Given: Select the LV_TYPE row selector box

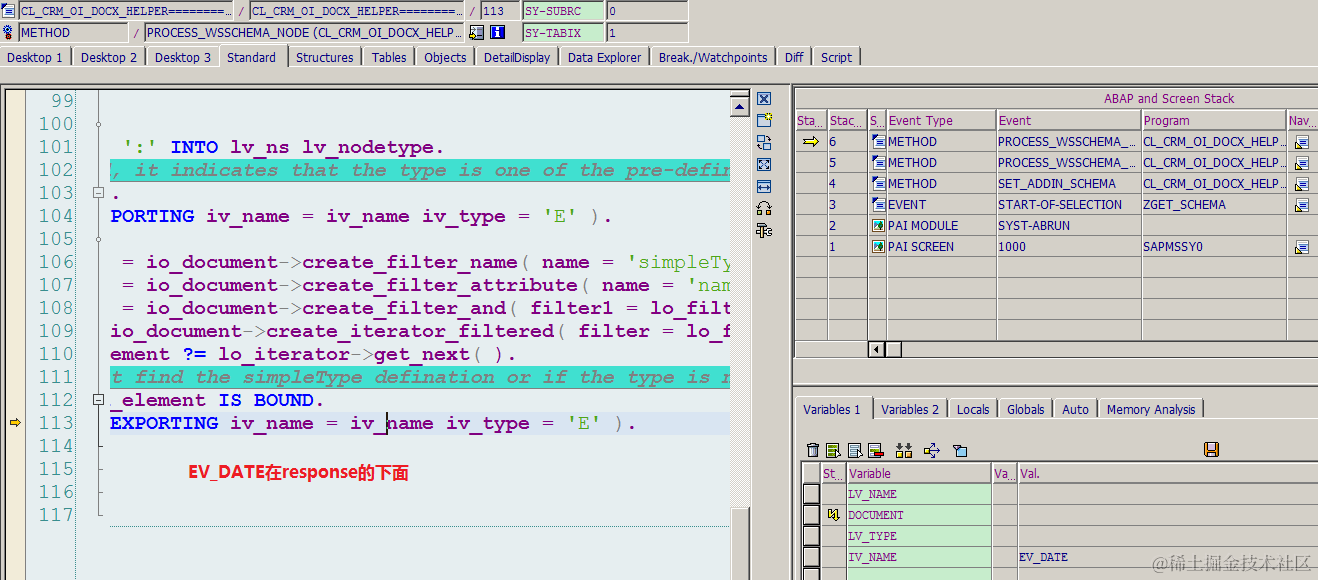Looking at the screenshot, I should click(x=811, y=536).
